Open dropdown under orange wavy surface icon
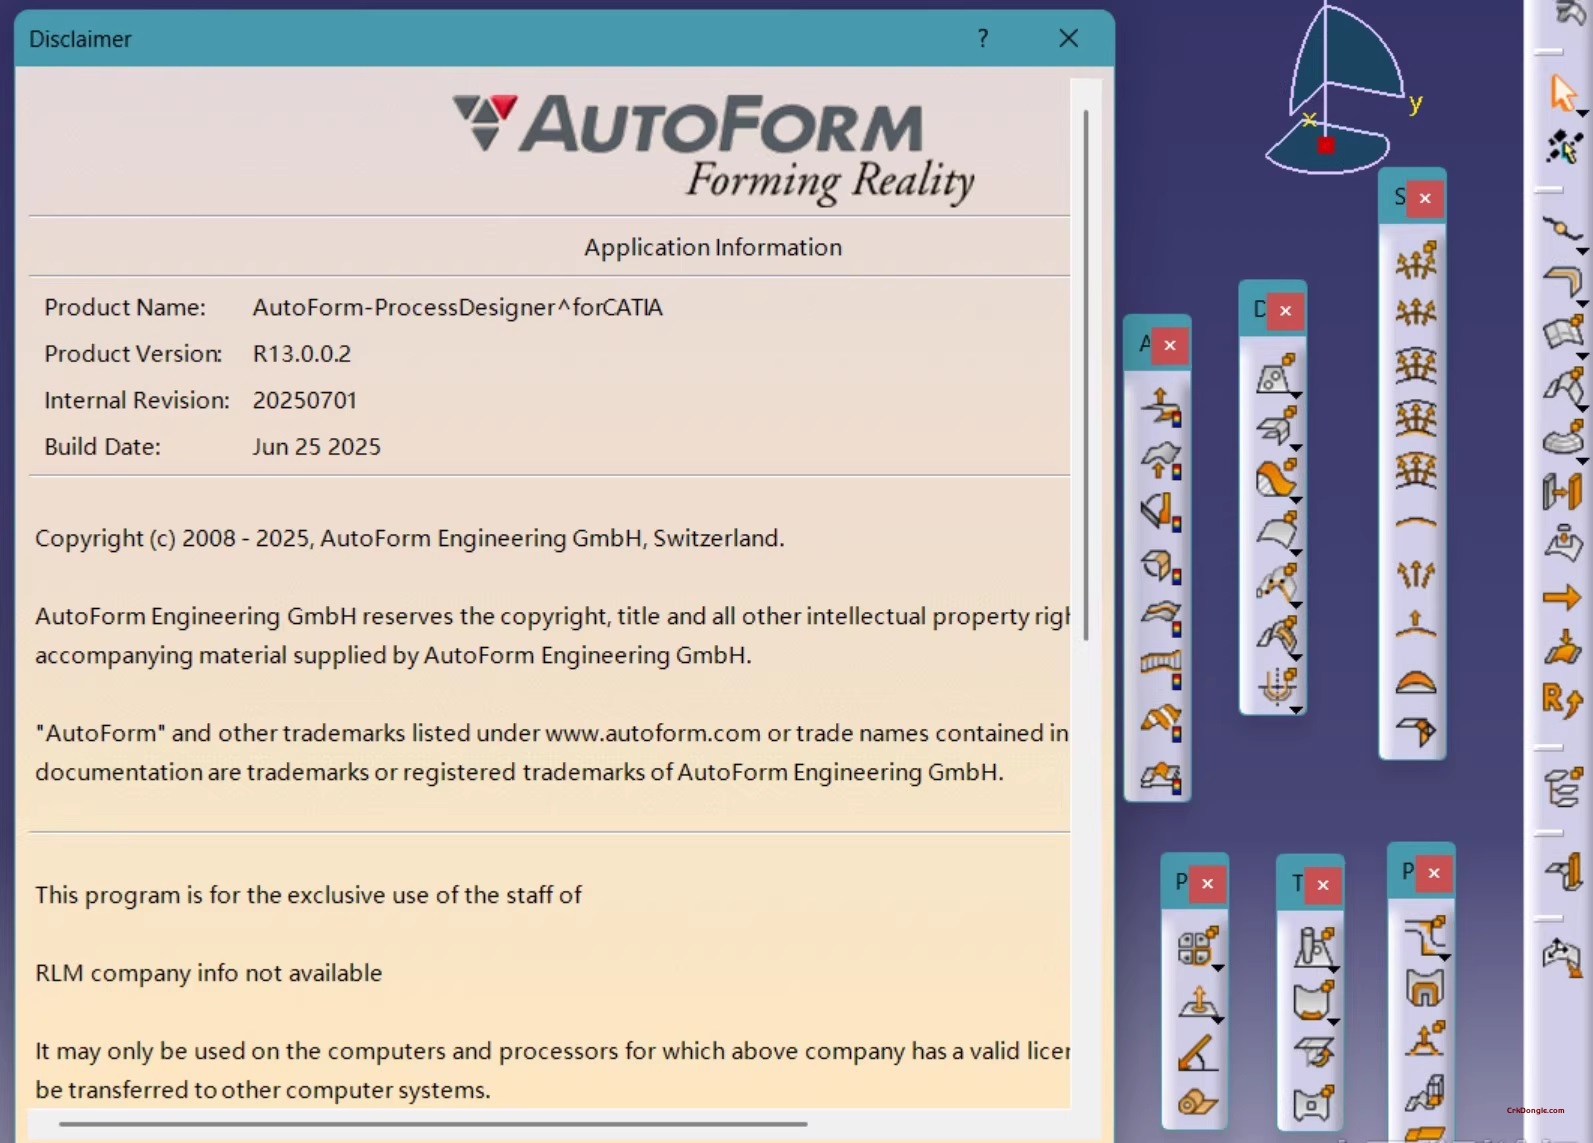 [x=1296, y=500]
